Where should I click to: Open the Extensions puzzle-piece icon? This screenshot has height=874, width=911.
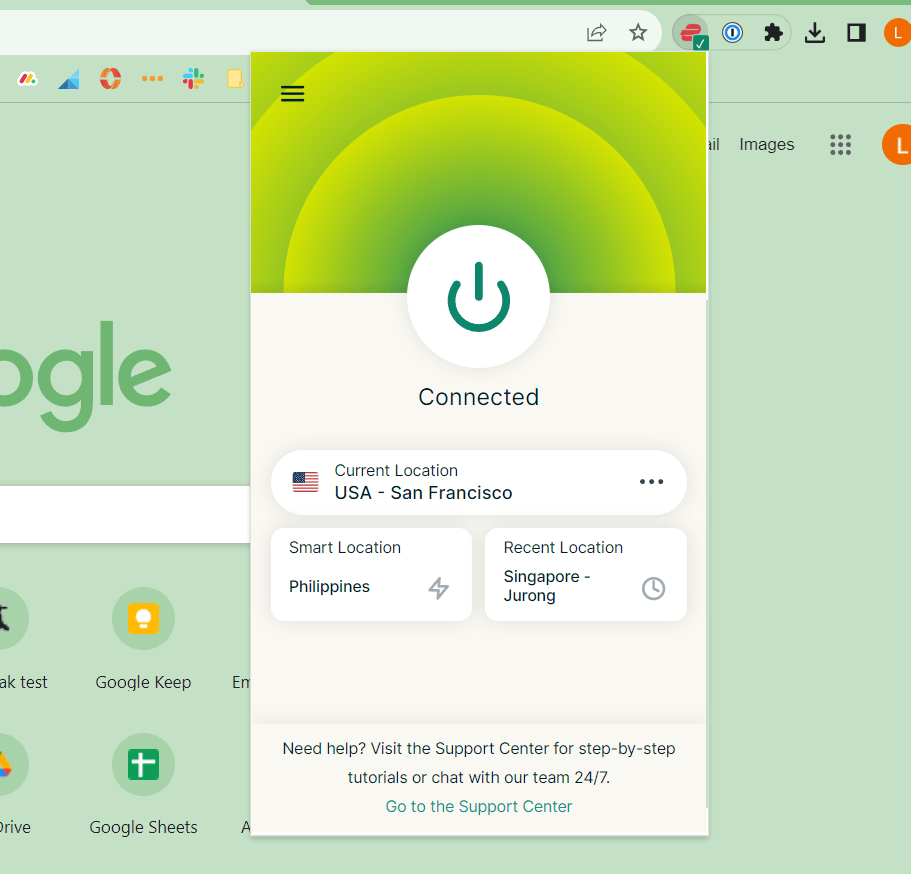[773, 32]
